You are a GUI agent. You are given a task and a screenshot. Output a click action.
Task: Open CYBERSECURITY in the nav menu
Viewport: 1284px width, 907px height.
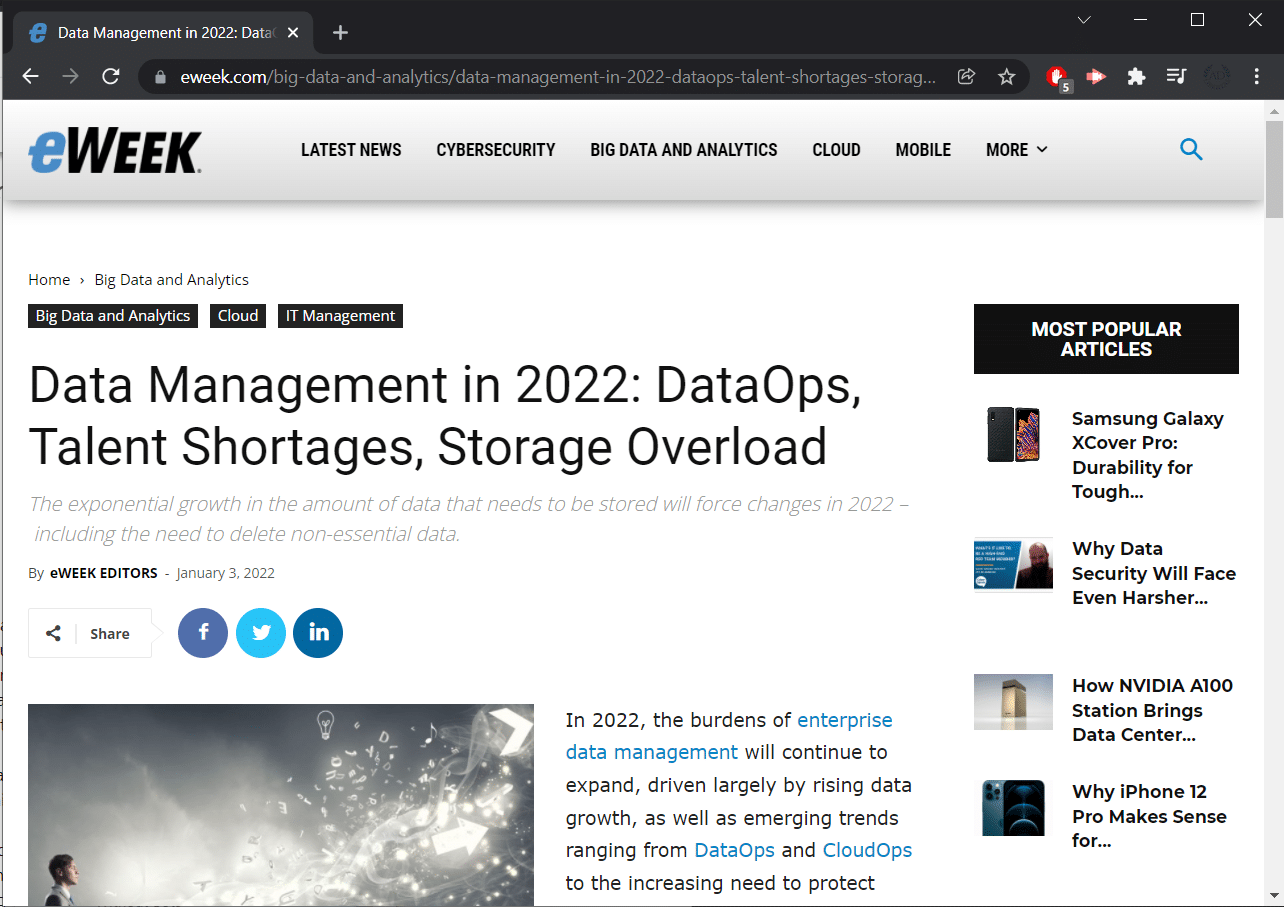tap(496, 150)
